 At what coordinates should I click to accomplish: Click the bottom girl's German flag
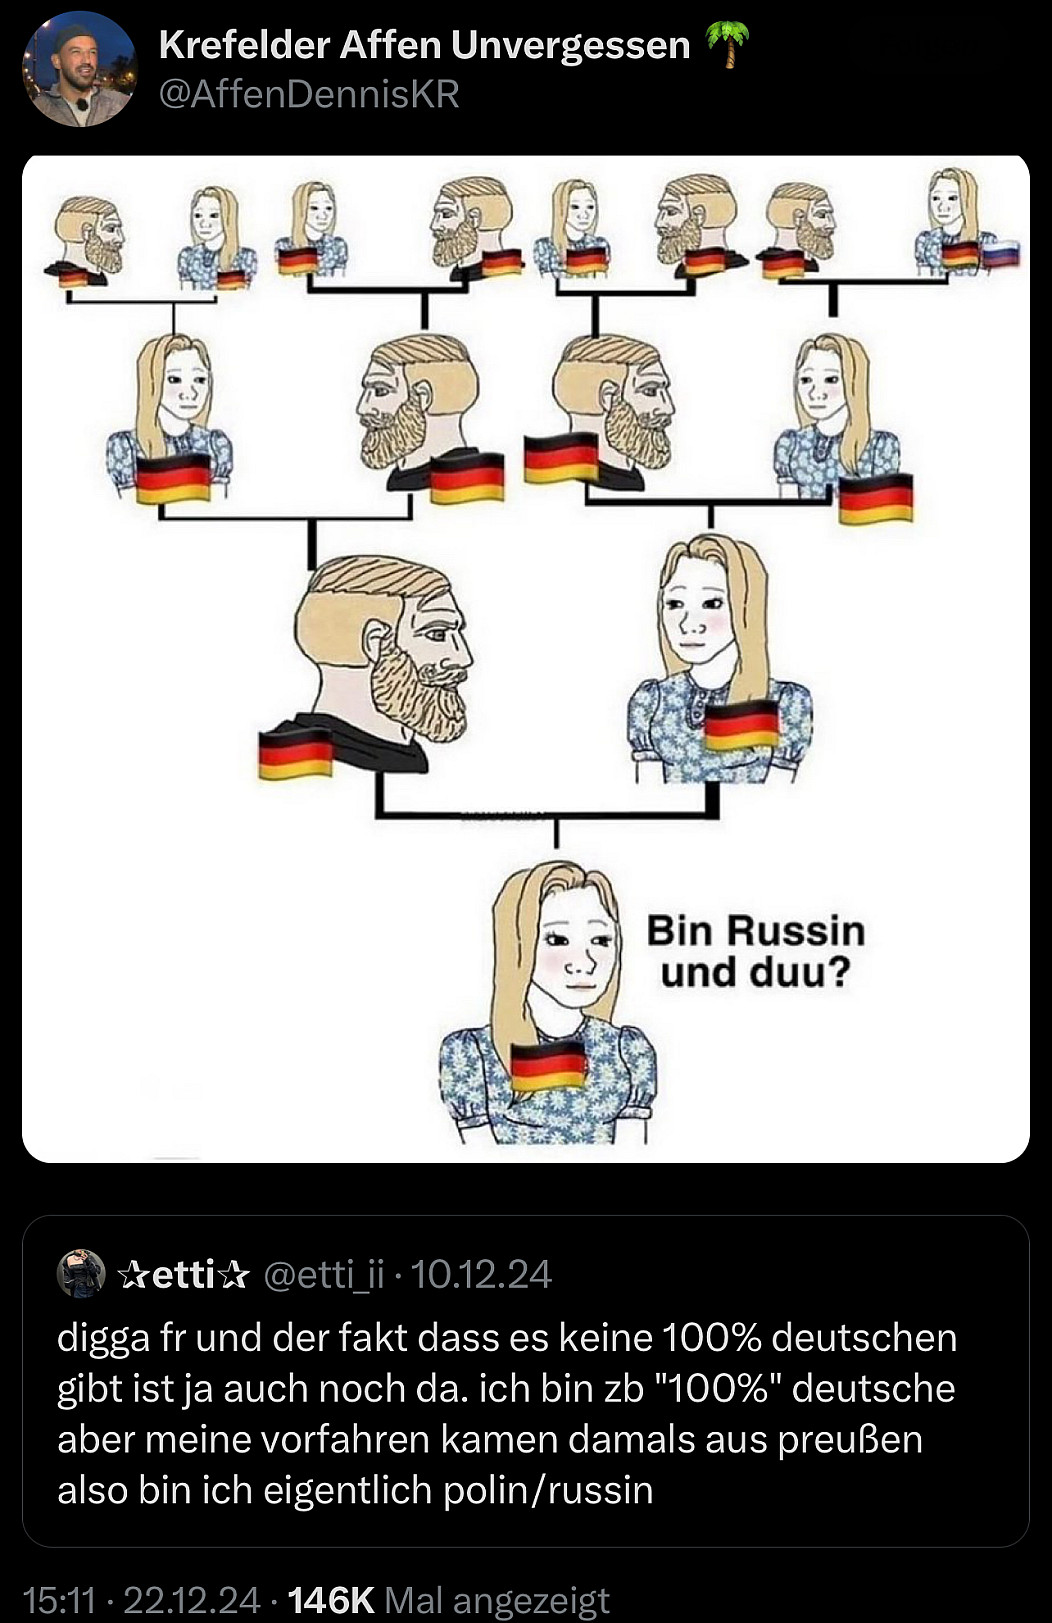tap(547, 1065)
